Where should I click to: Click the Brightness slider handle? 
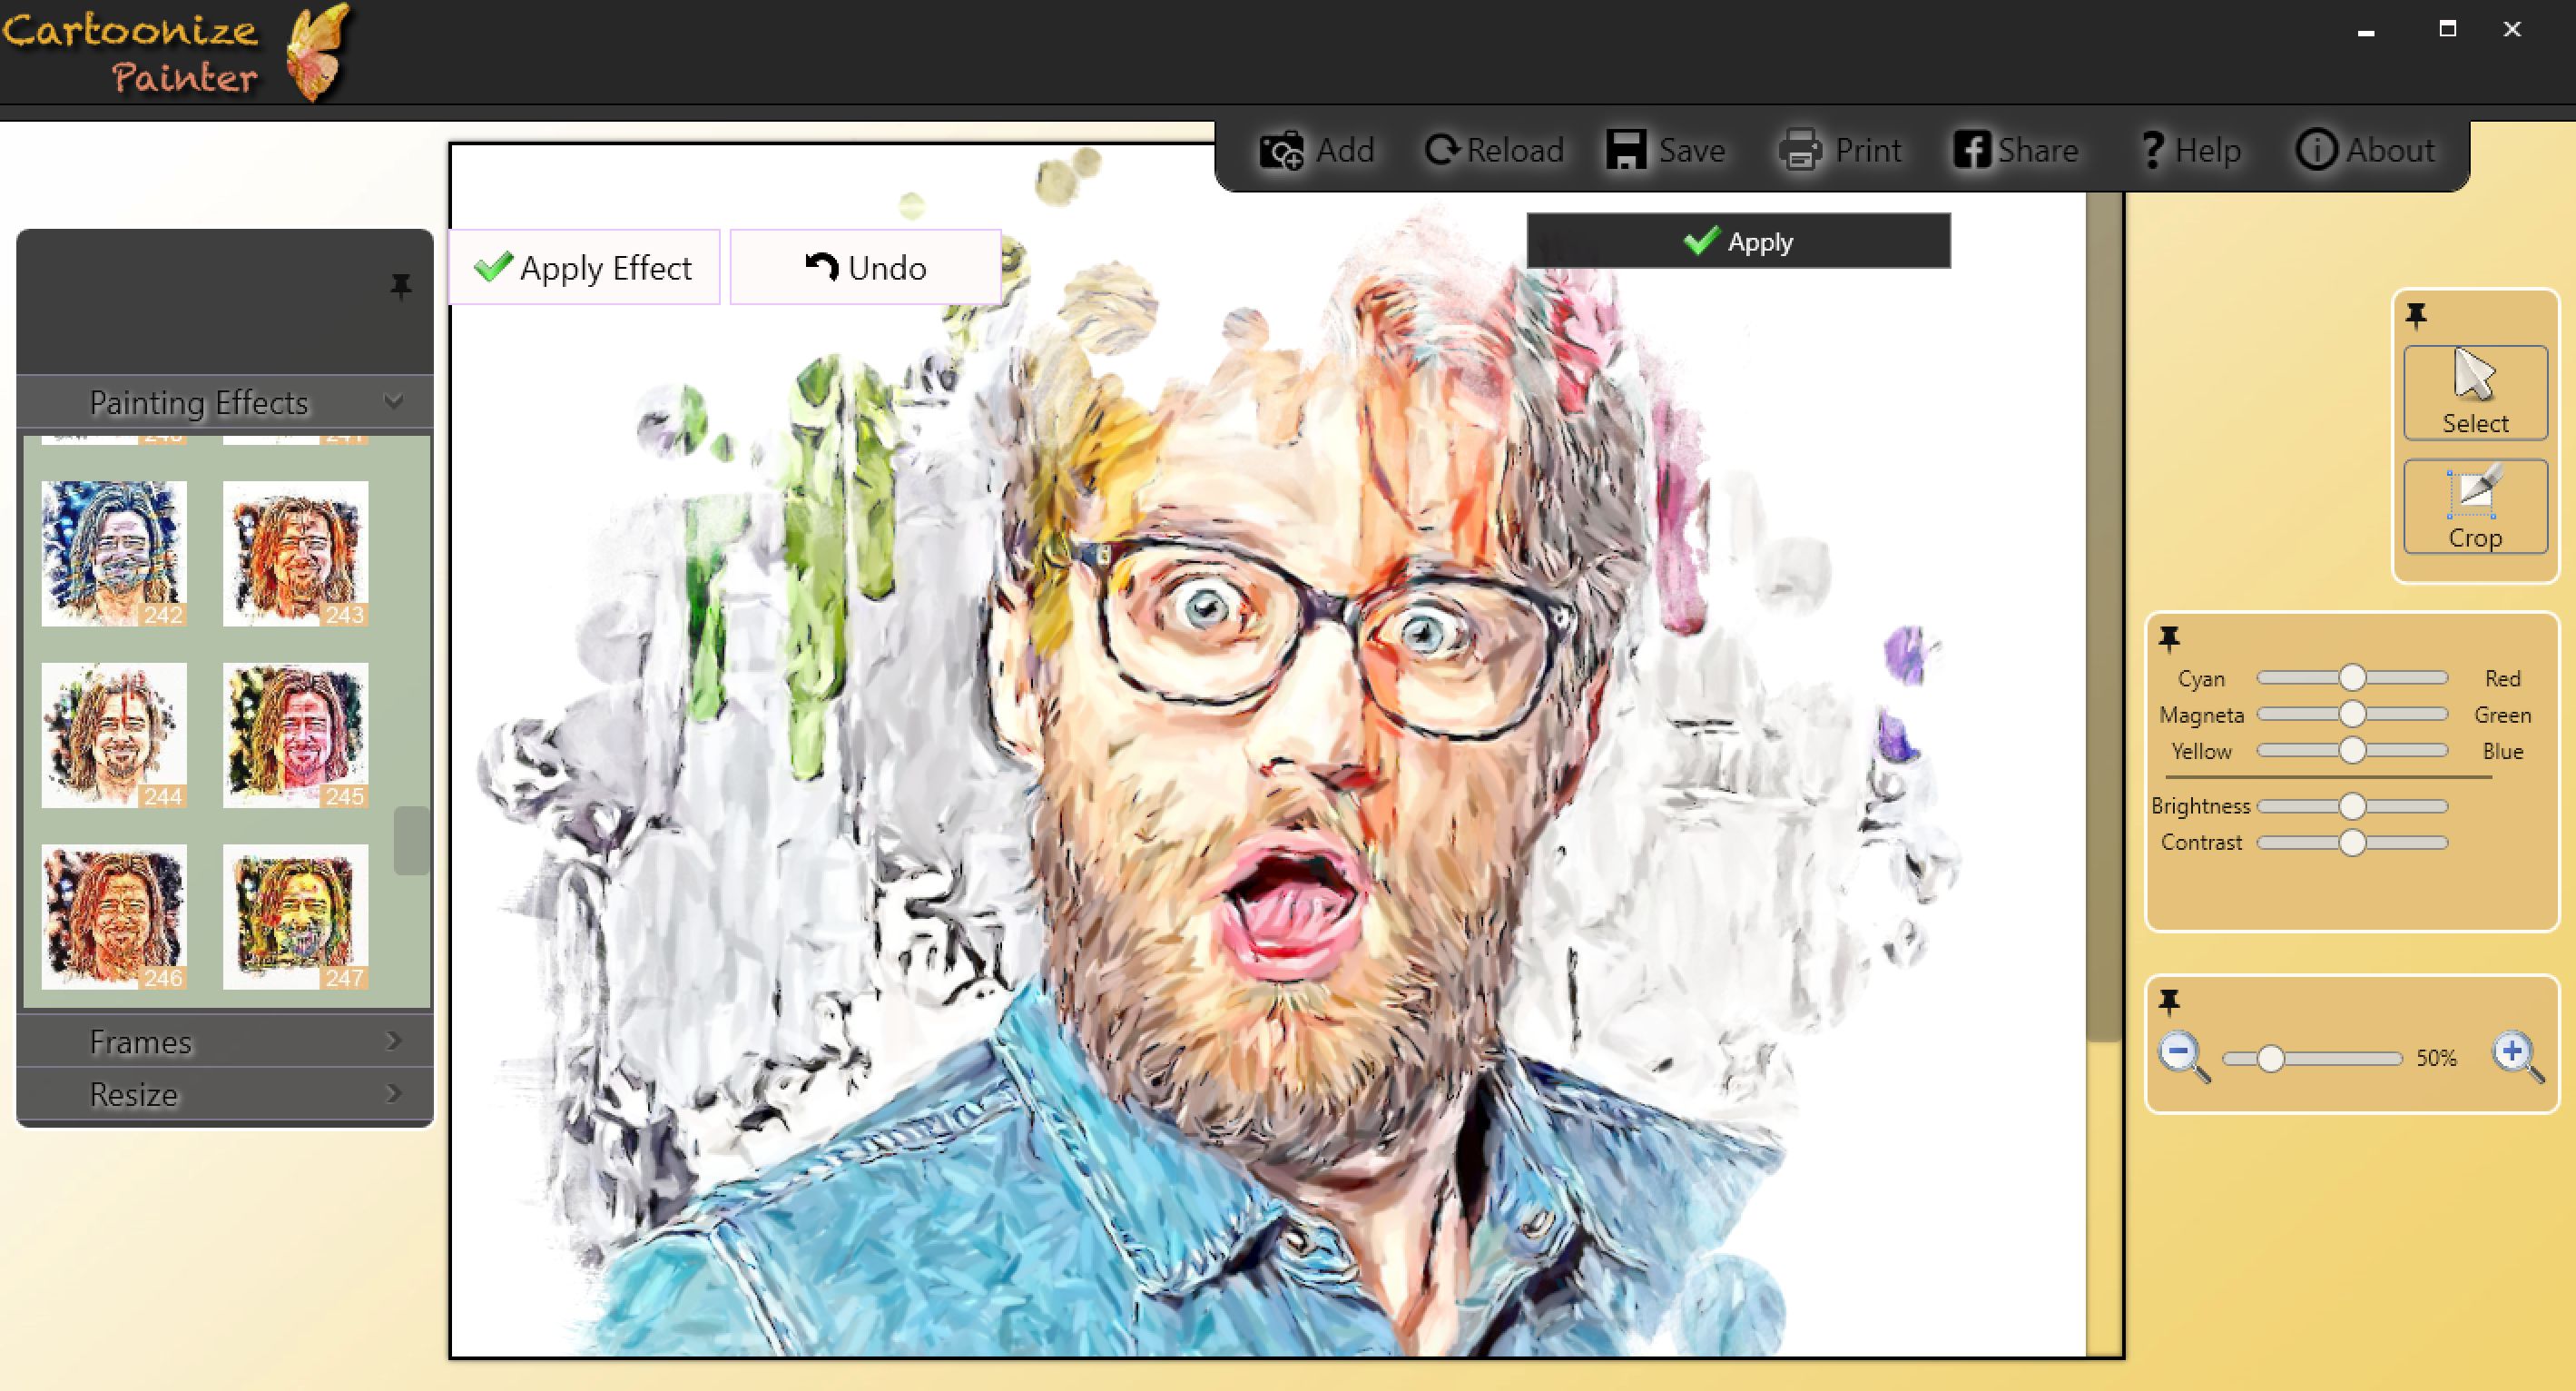[x=2352, y=806]
